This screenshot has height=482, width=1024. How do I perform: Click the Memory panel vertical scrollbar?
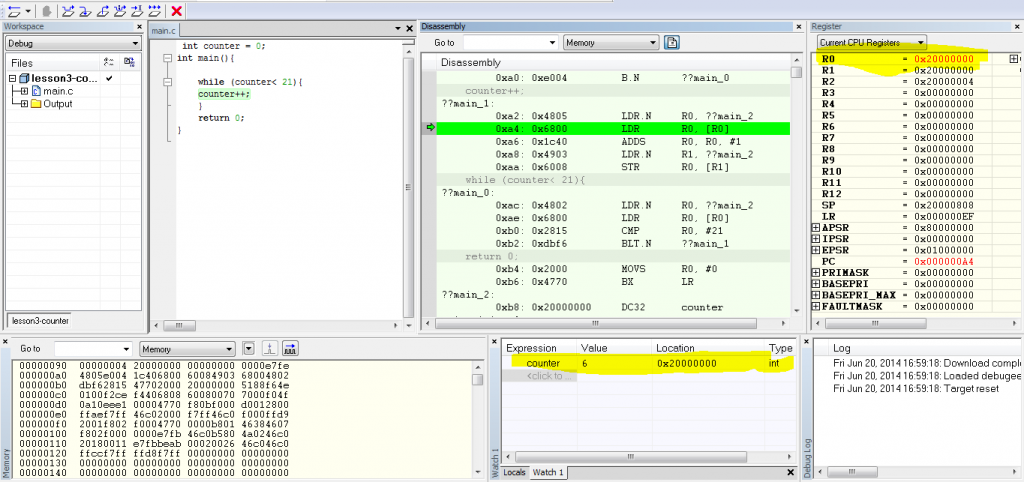[478, 420]
